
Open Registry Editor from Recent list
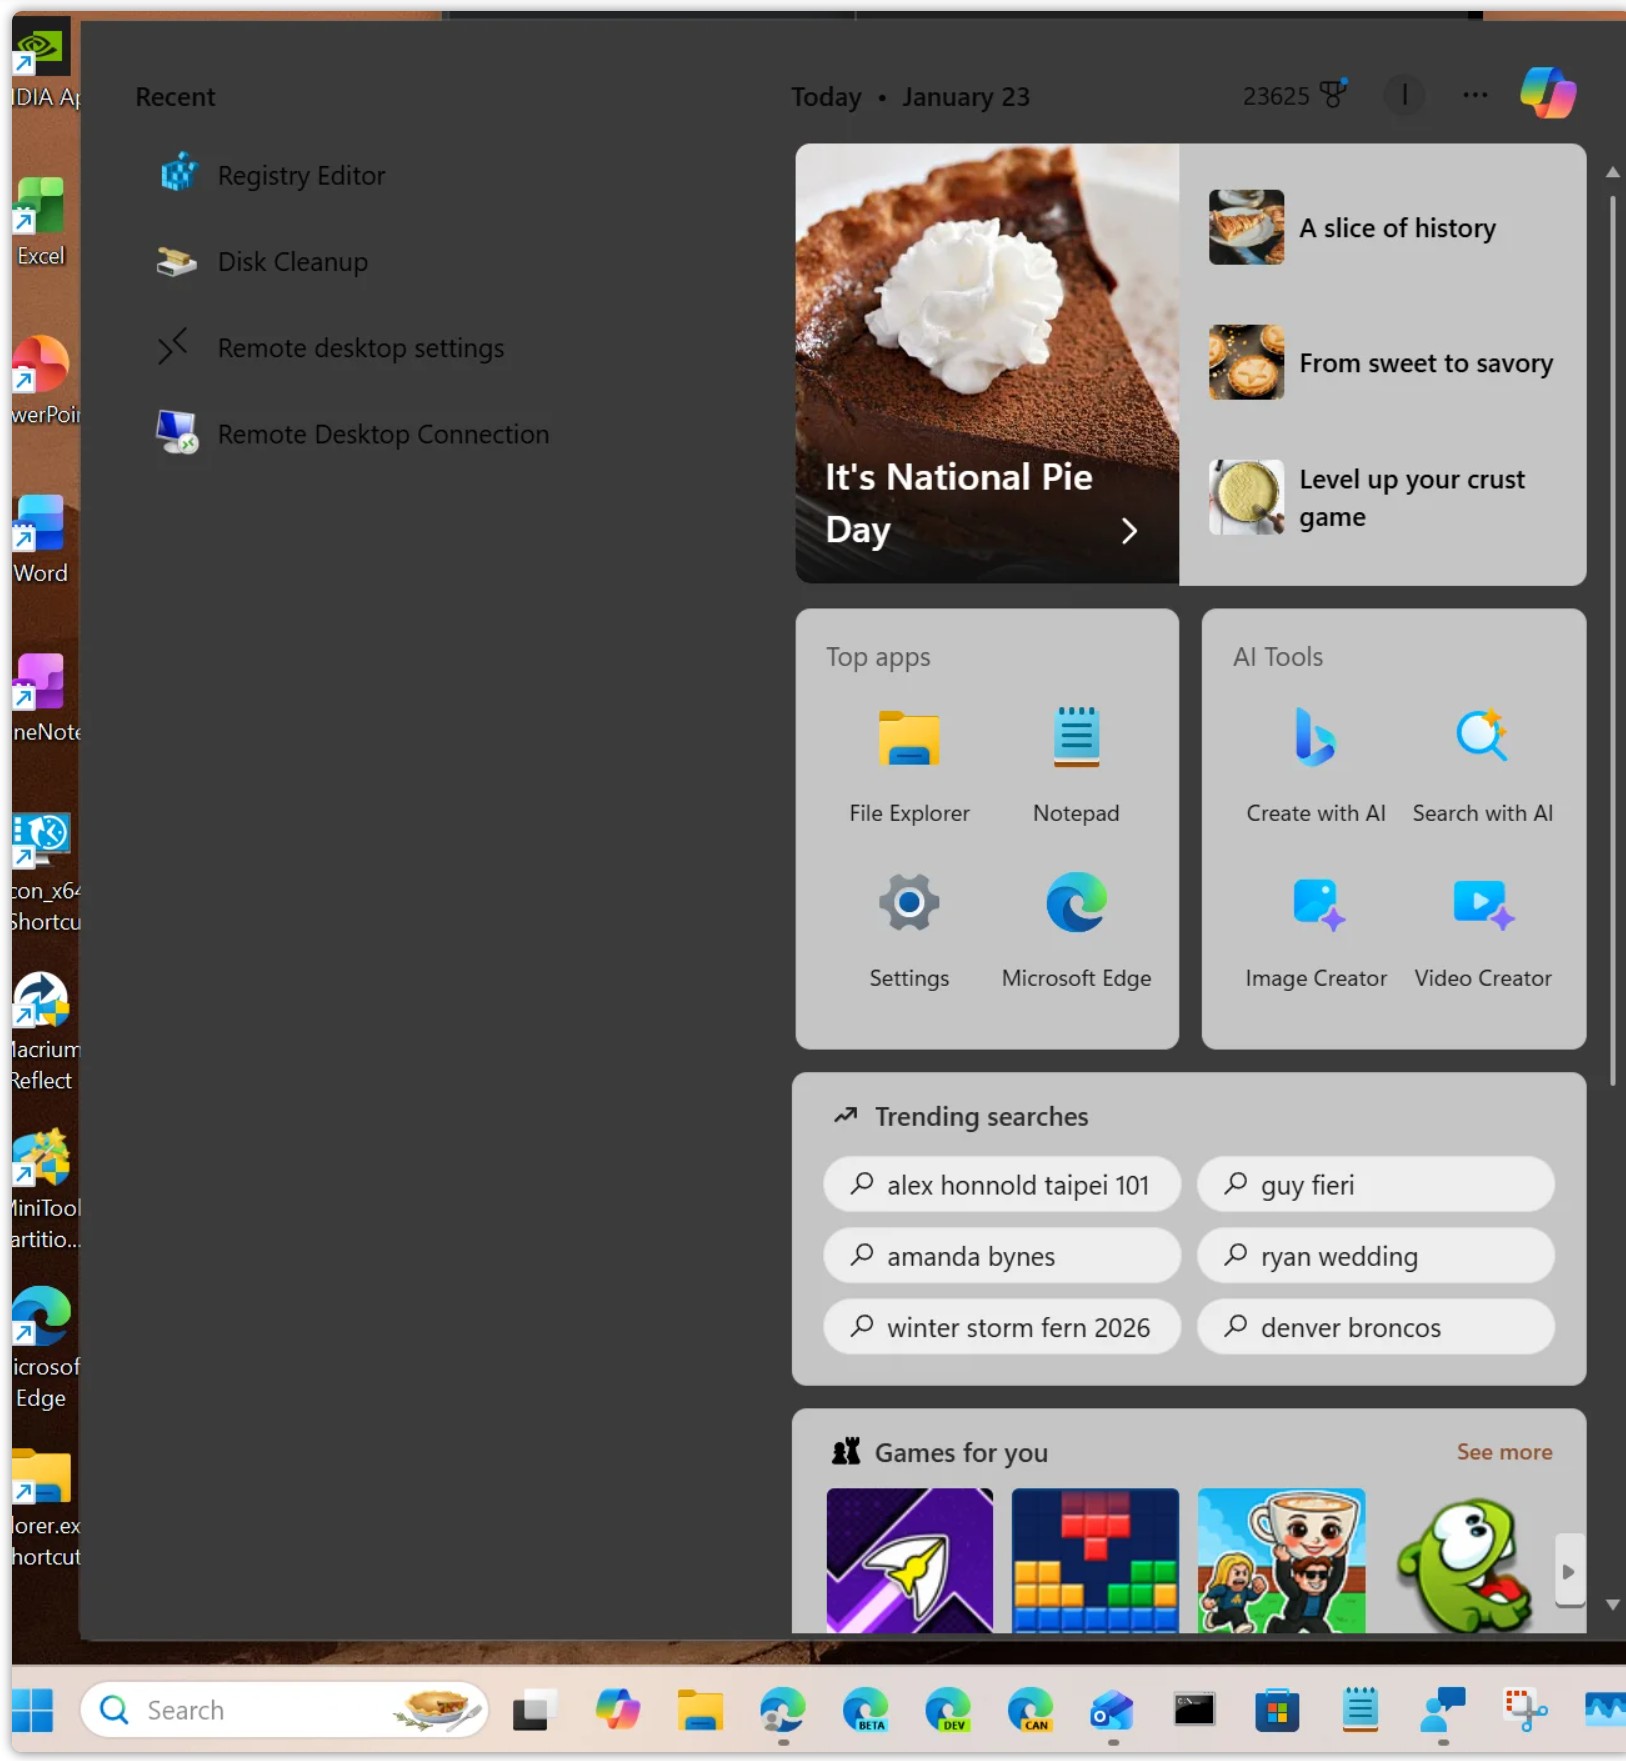point(301,175)
